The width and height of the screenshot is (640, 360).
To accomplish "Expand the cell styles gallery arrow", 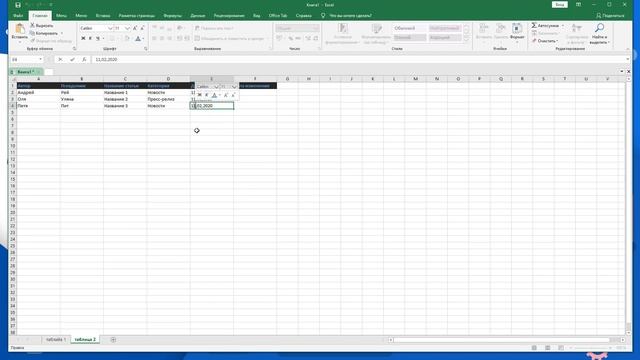I will pos(467,40).
